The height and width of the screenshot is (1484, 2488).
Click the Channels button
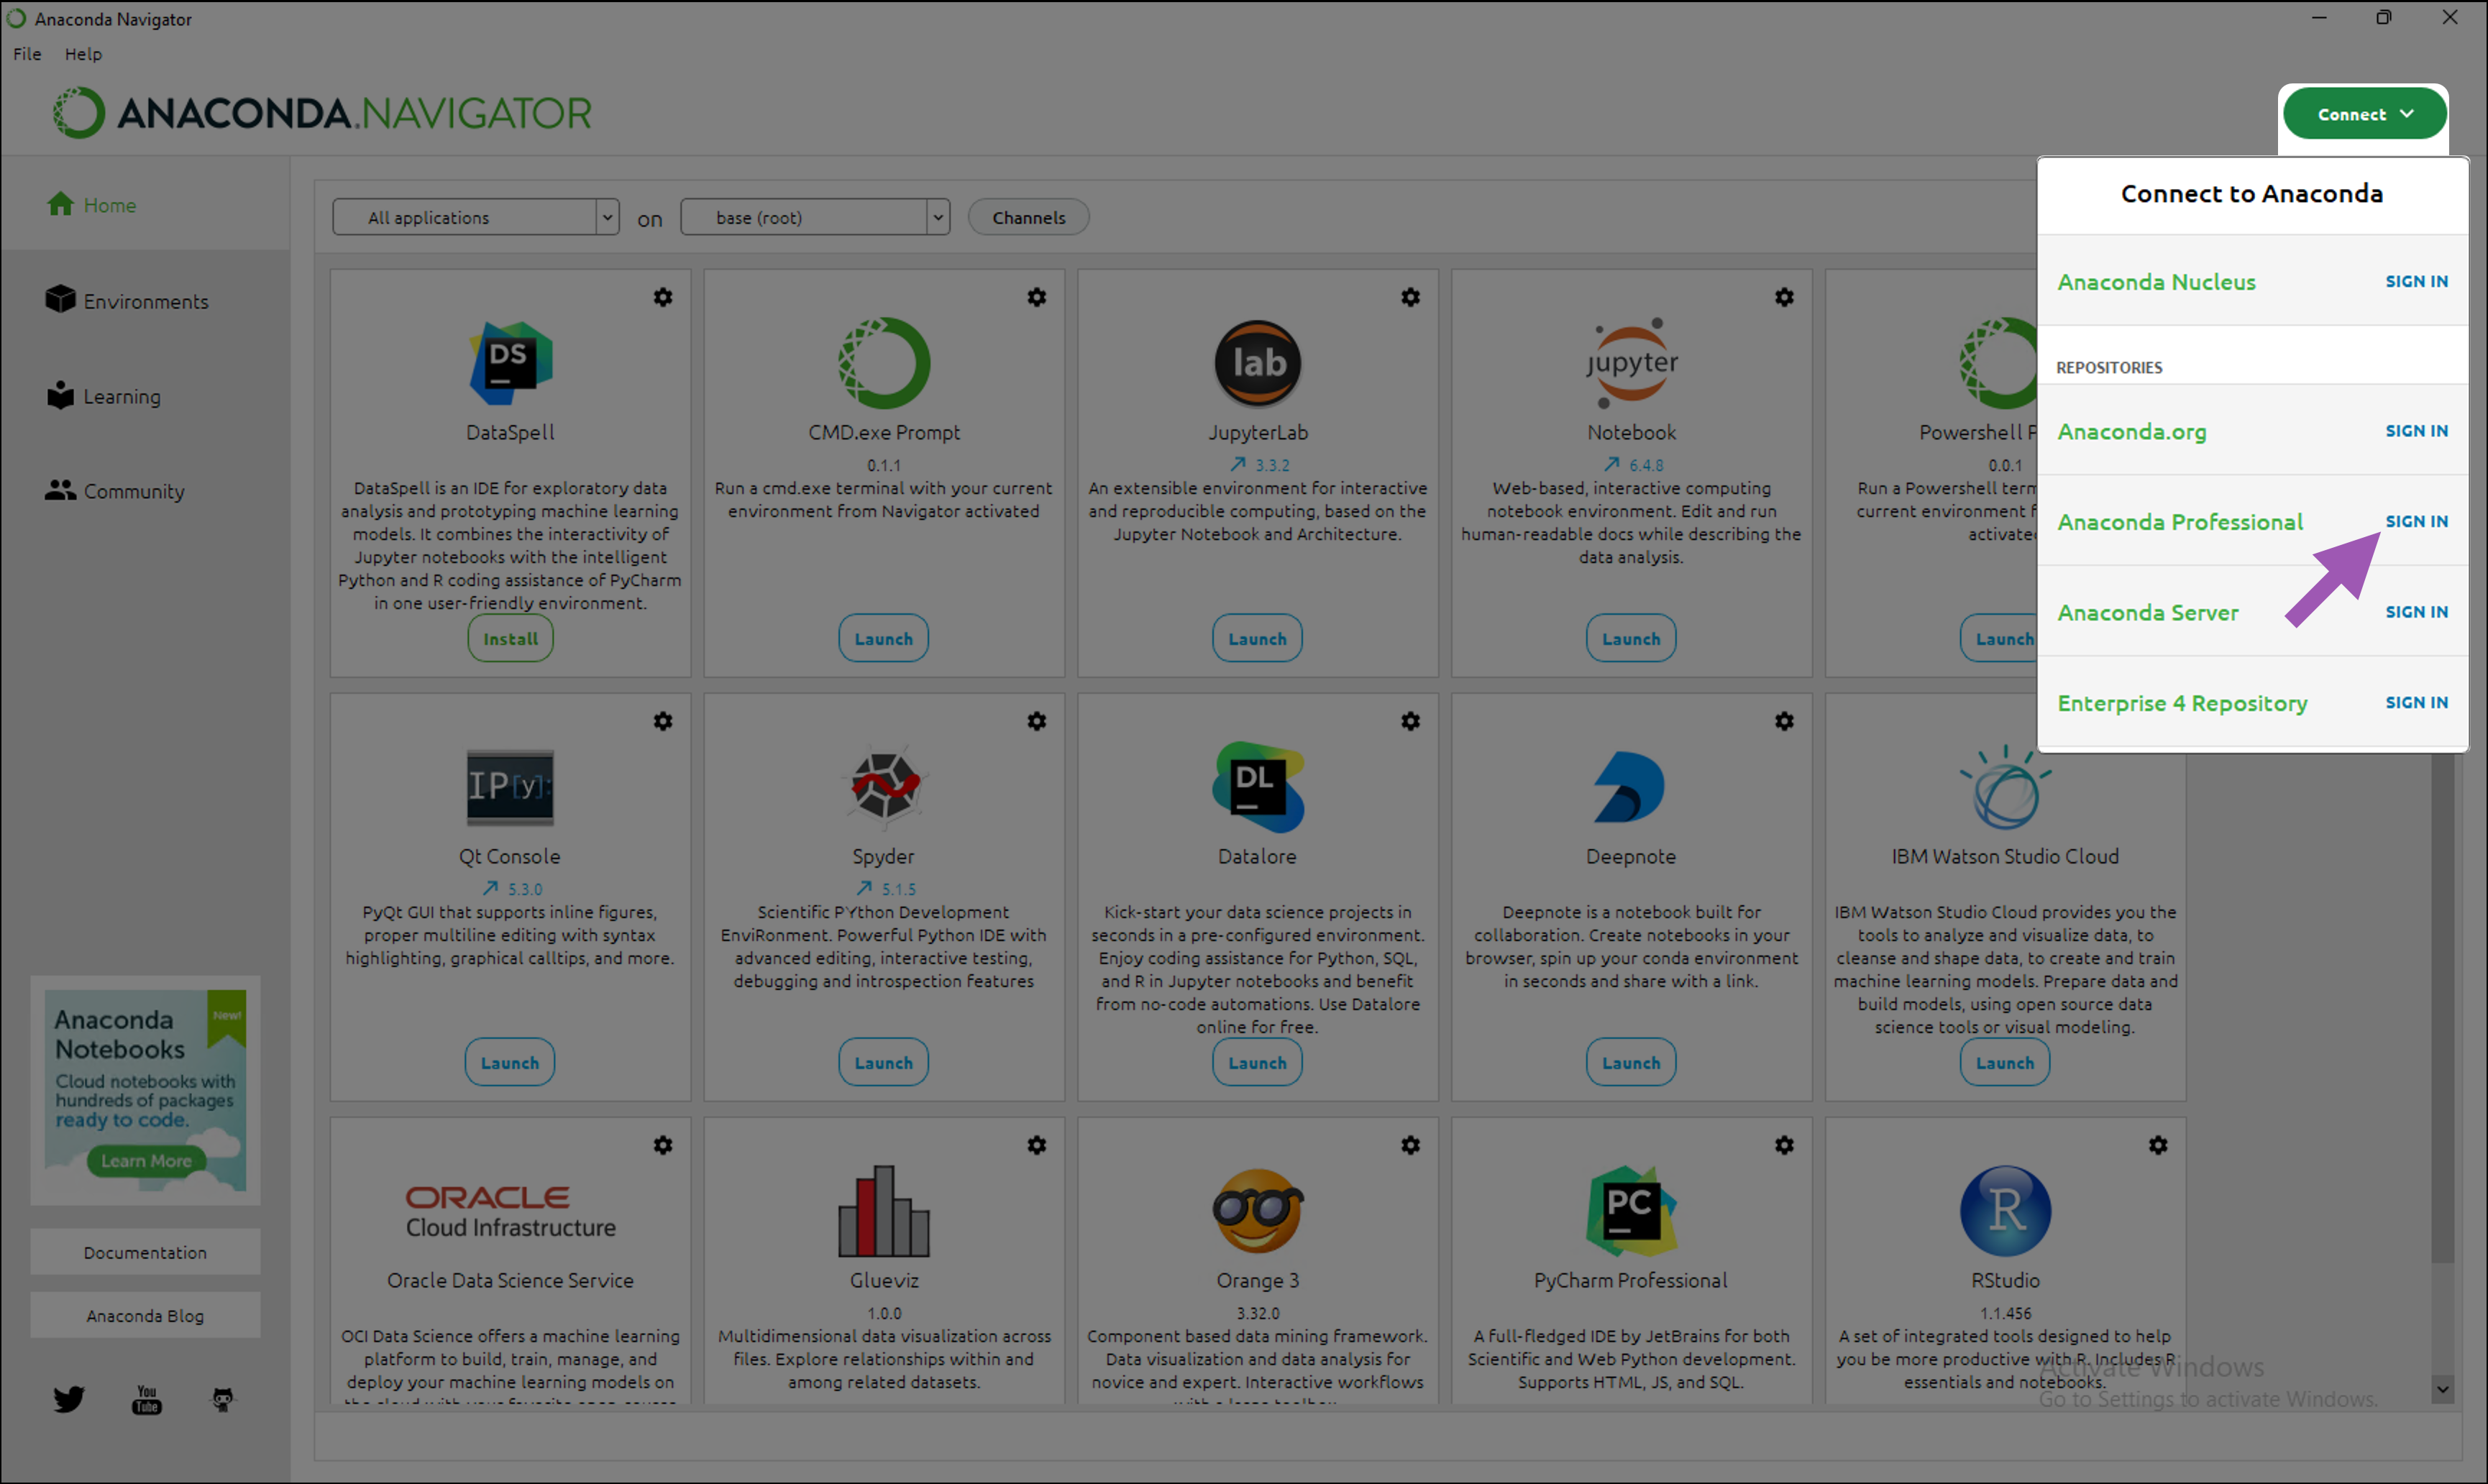[1028, 217]
